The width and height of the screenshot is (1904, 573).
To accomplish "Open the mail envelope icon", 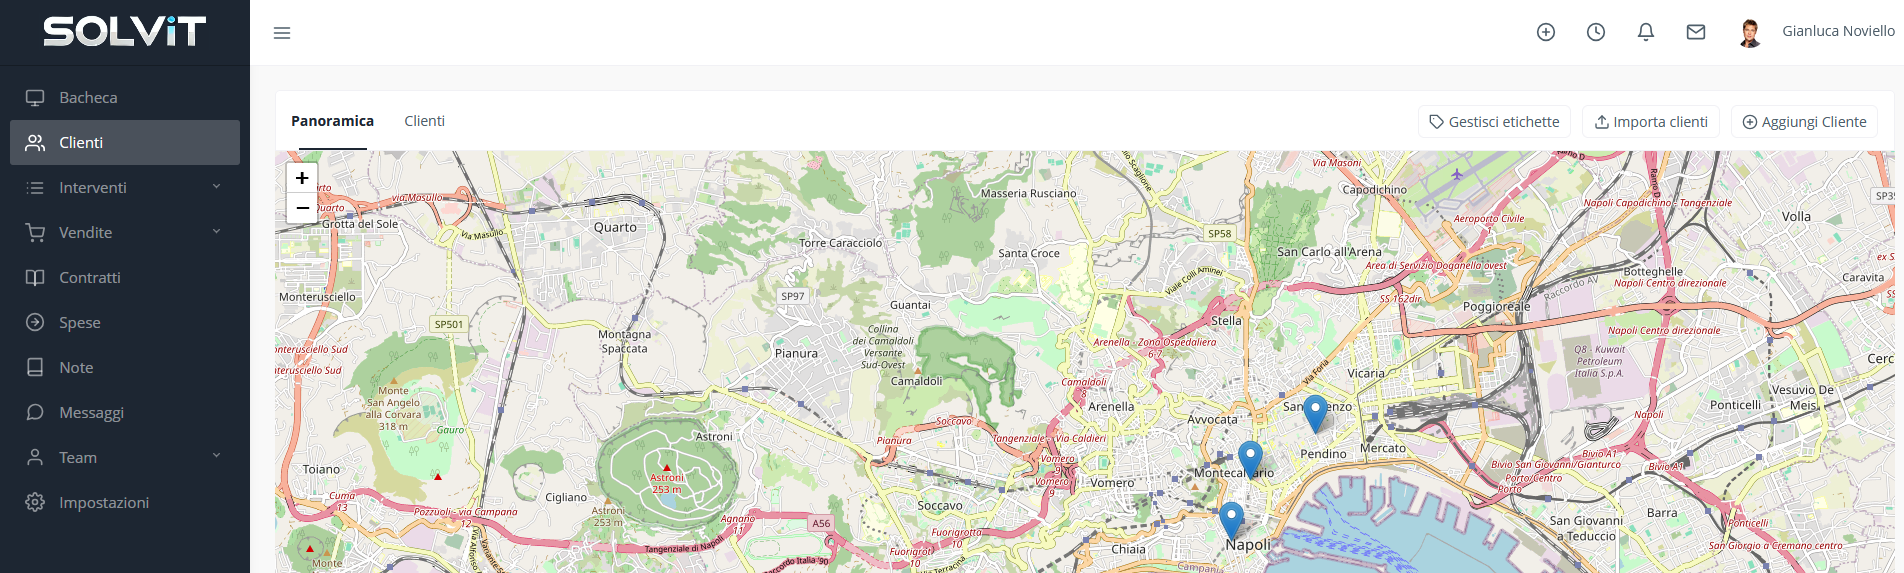I will 1696,32.
